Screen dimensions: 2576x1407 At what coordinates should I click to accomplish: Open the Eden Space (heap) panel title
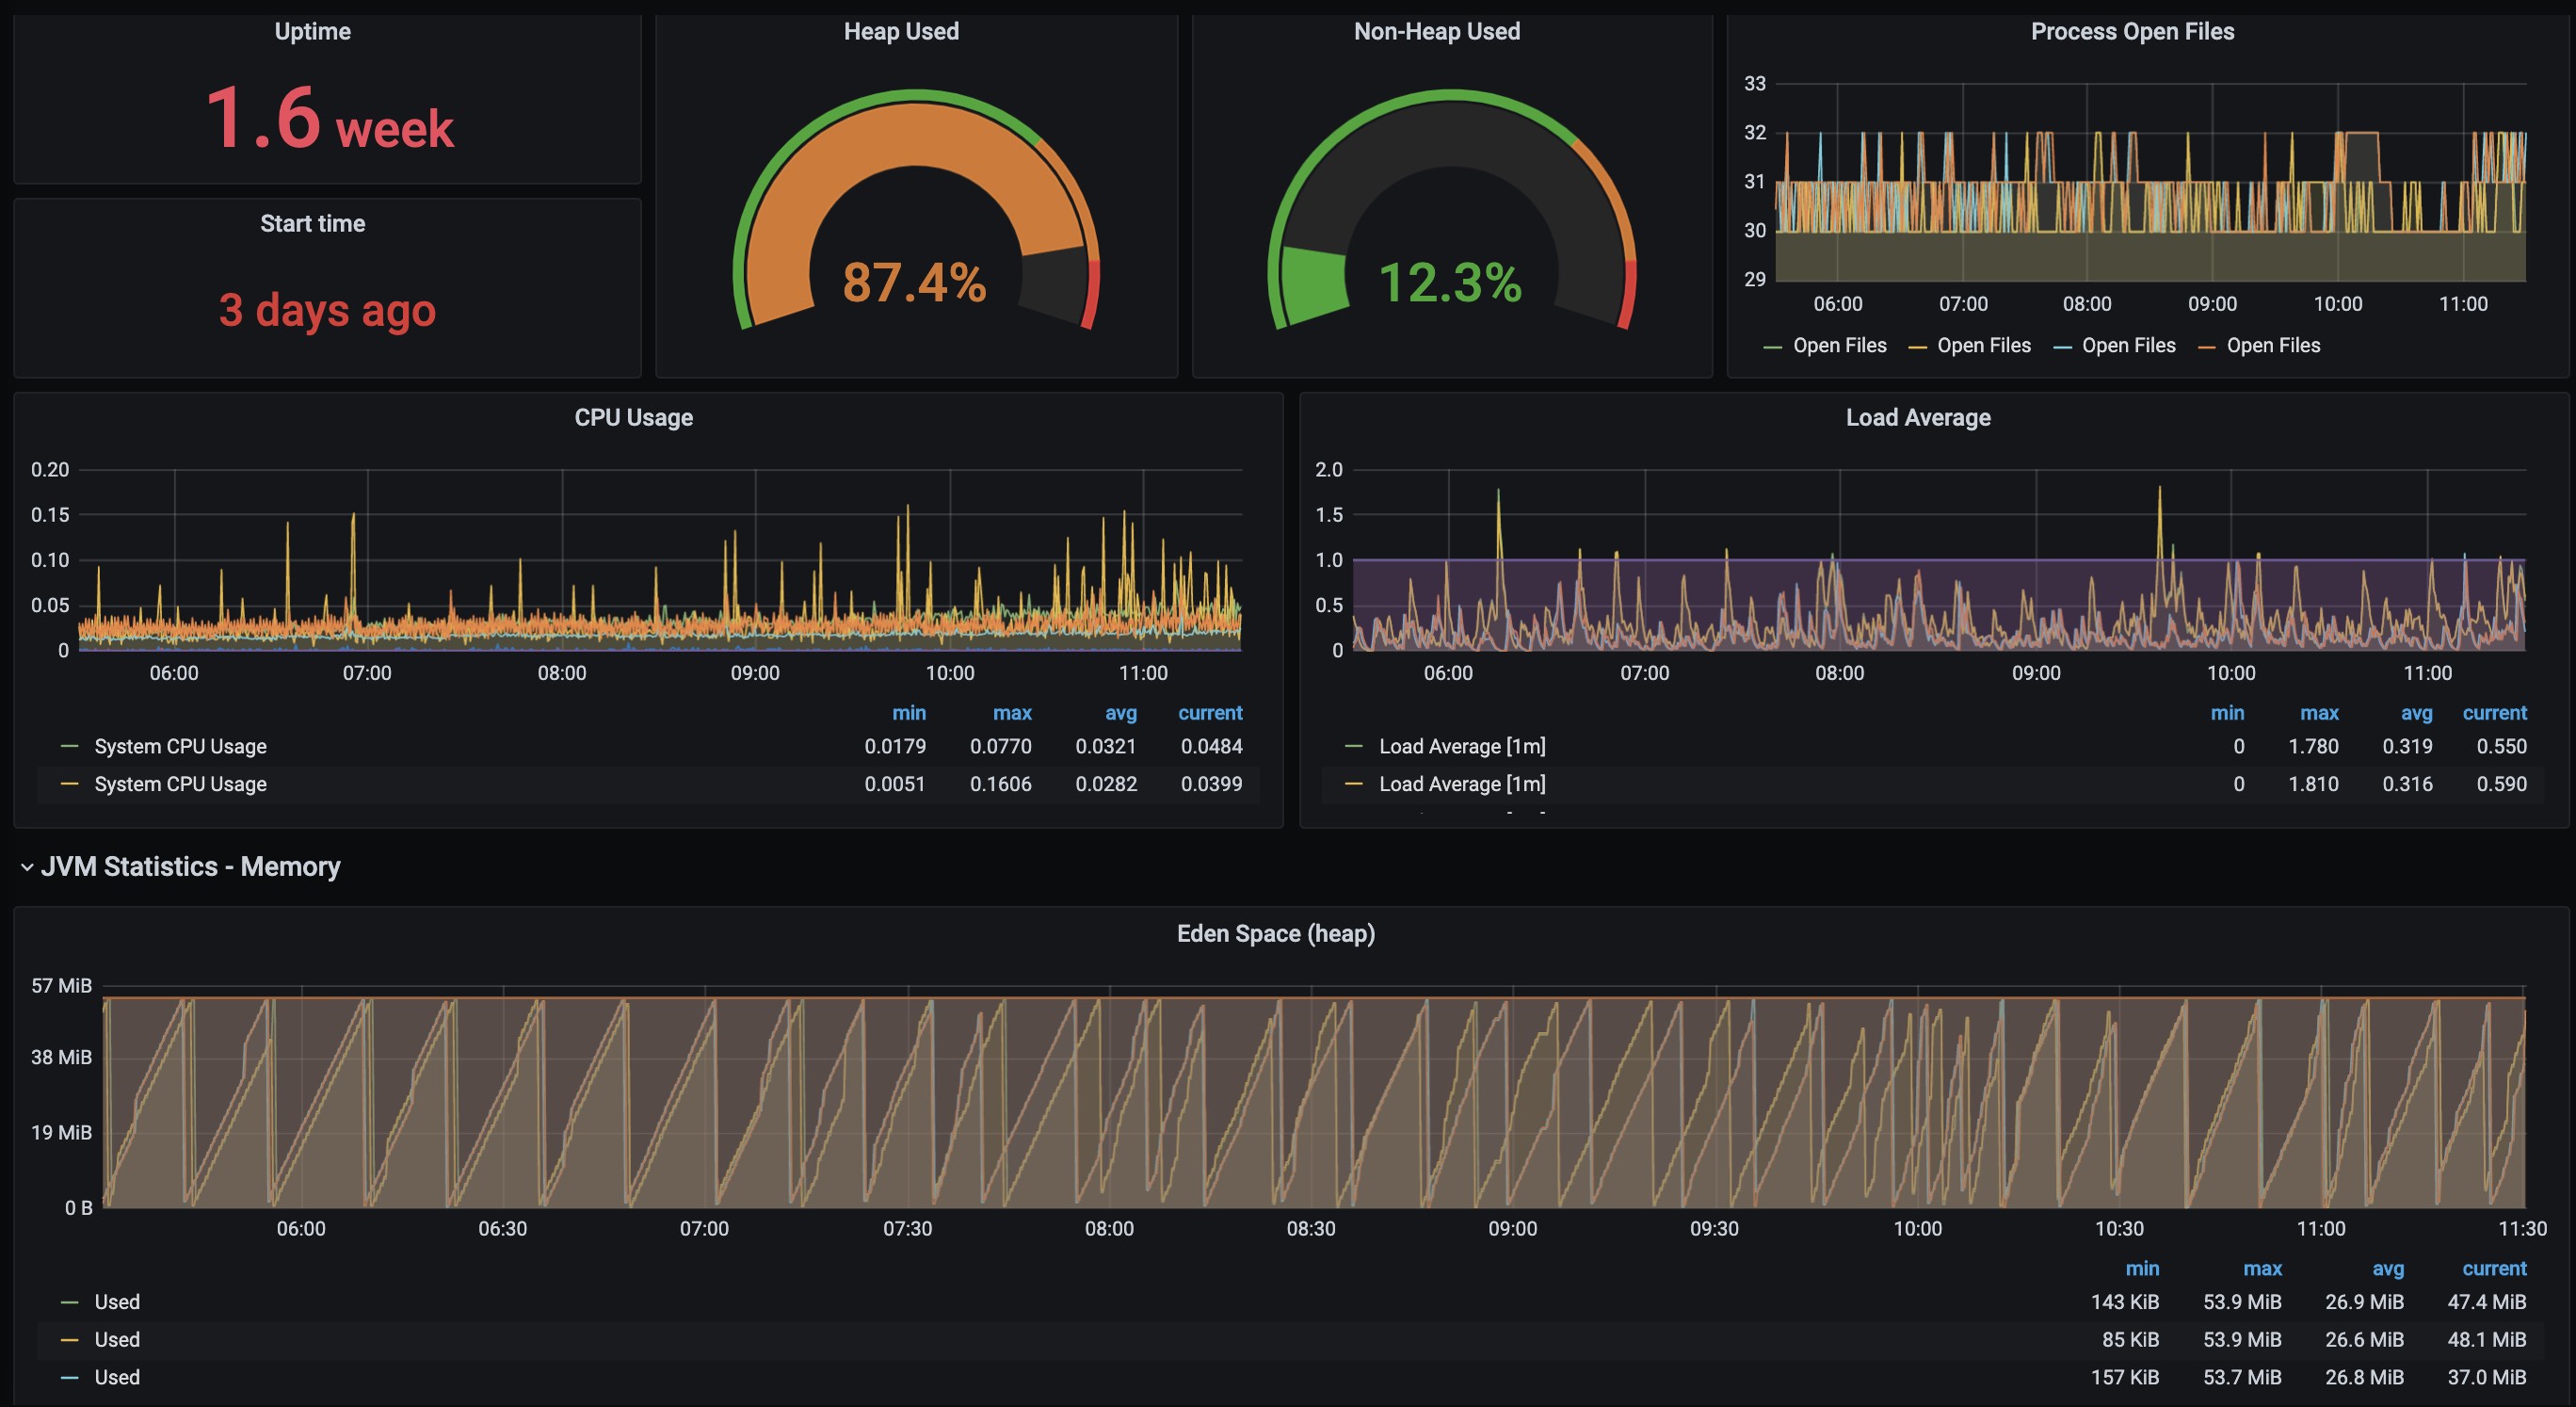[1275, 934]
